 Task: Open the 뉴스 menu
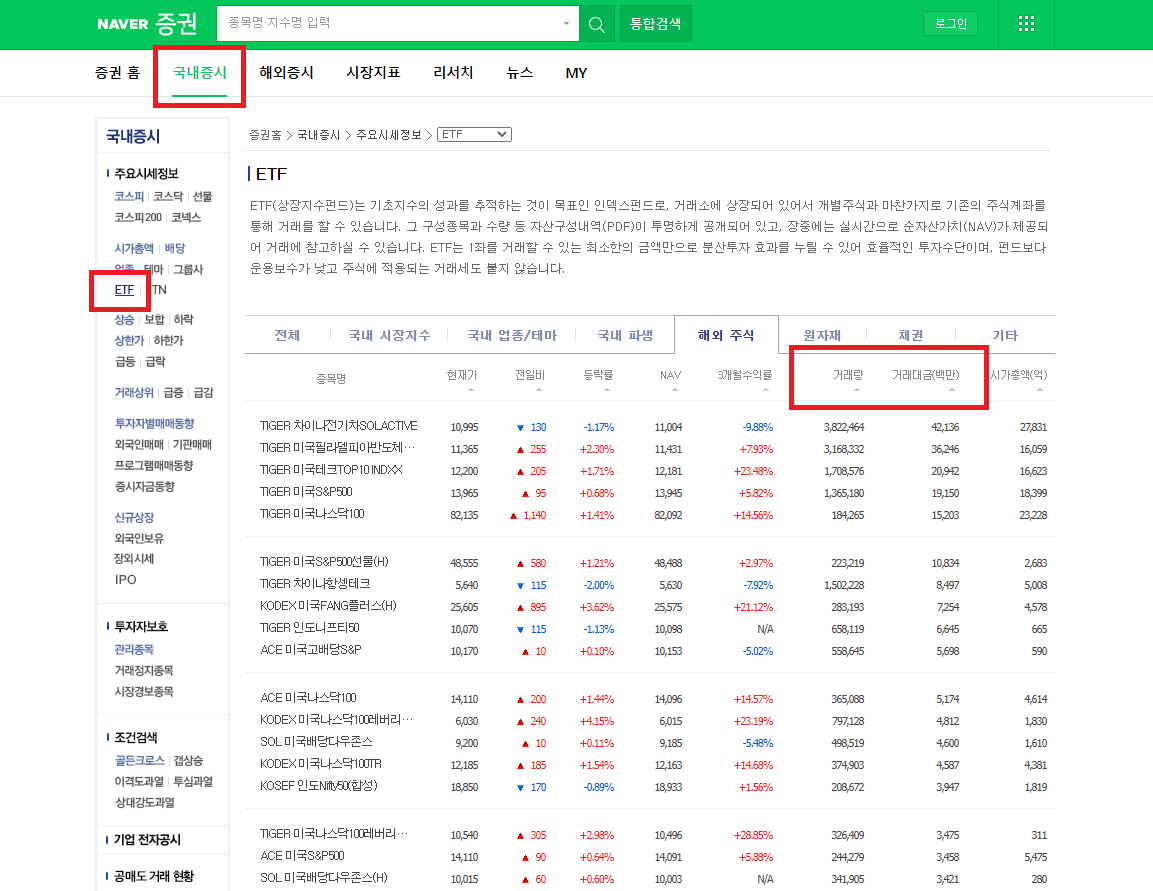coord(519,73)
